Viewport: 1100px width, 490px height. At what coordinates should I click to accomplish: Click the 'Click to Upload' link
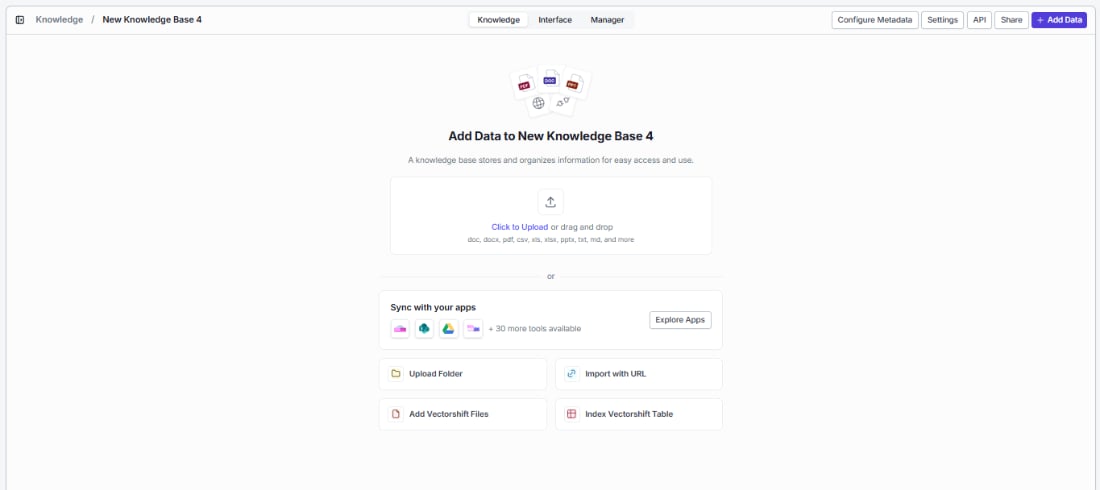point(520,227)
